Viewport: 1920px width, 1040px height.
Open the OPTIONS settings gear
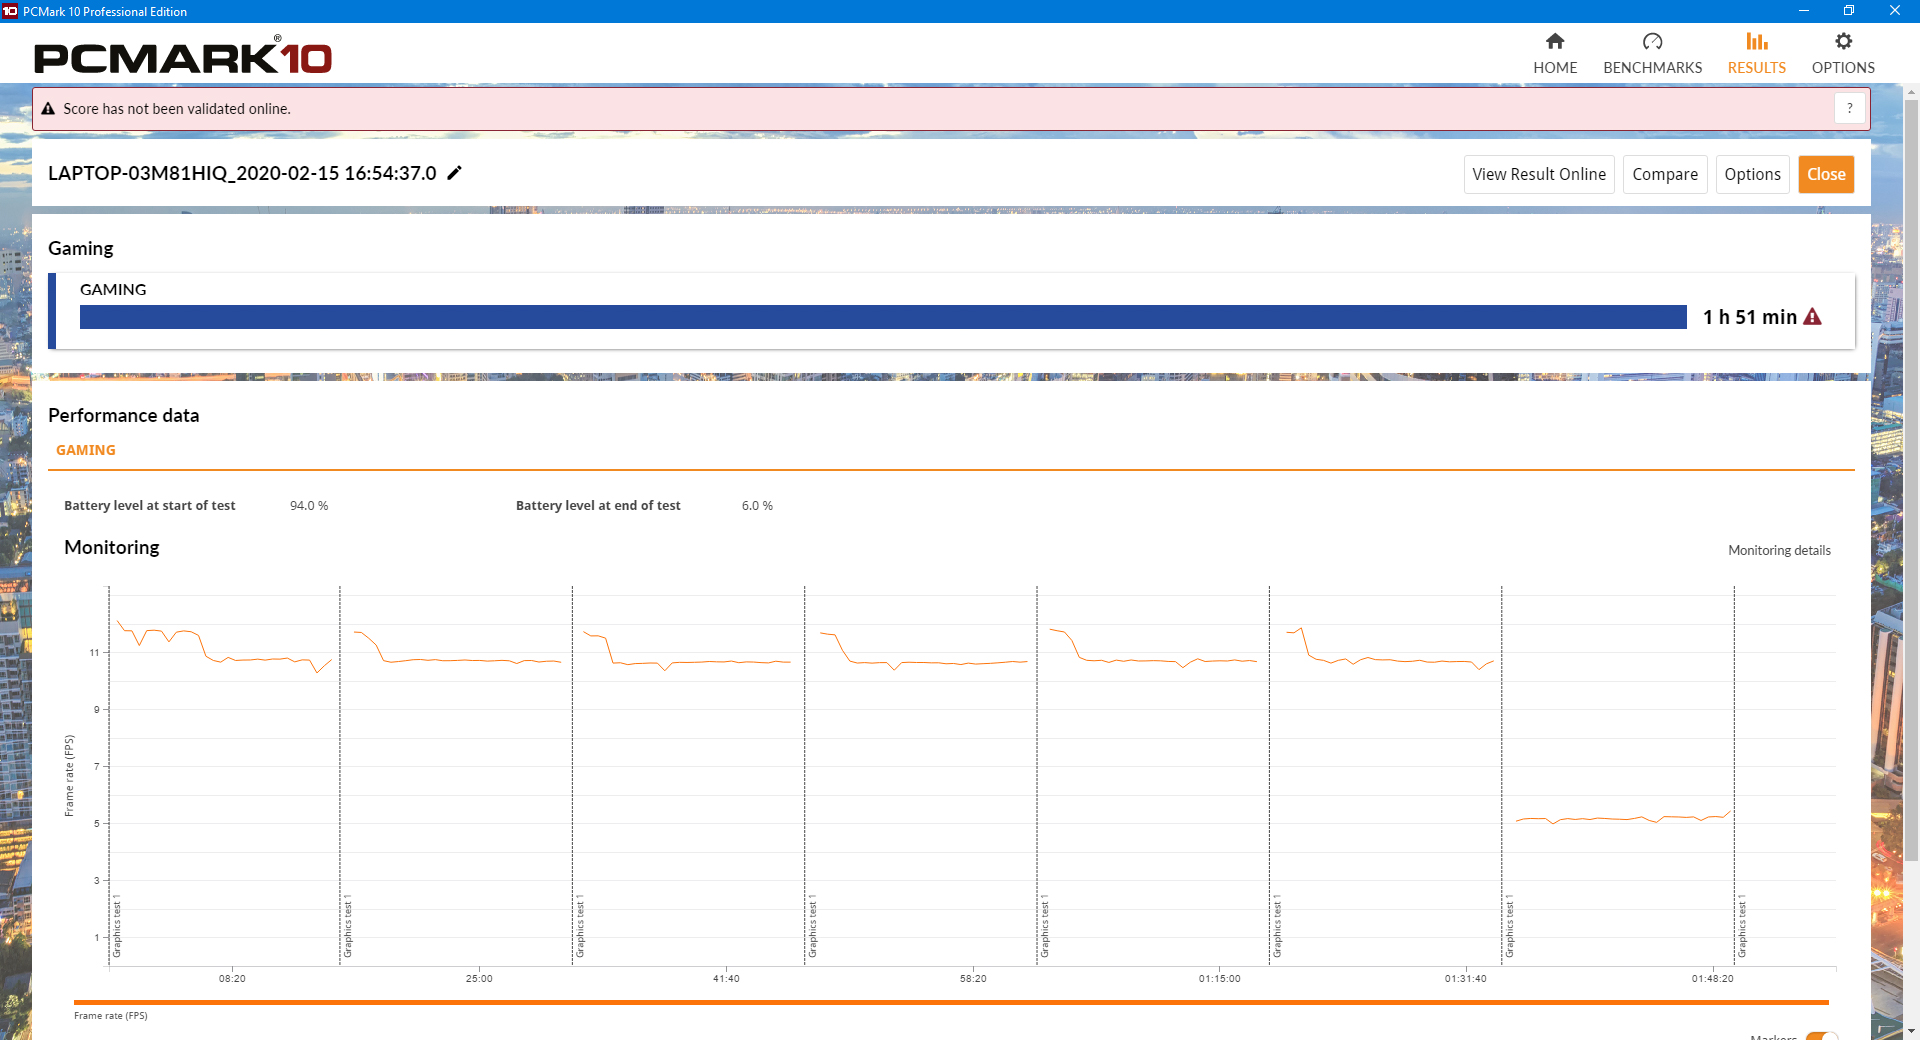point(1843,53)
